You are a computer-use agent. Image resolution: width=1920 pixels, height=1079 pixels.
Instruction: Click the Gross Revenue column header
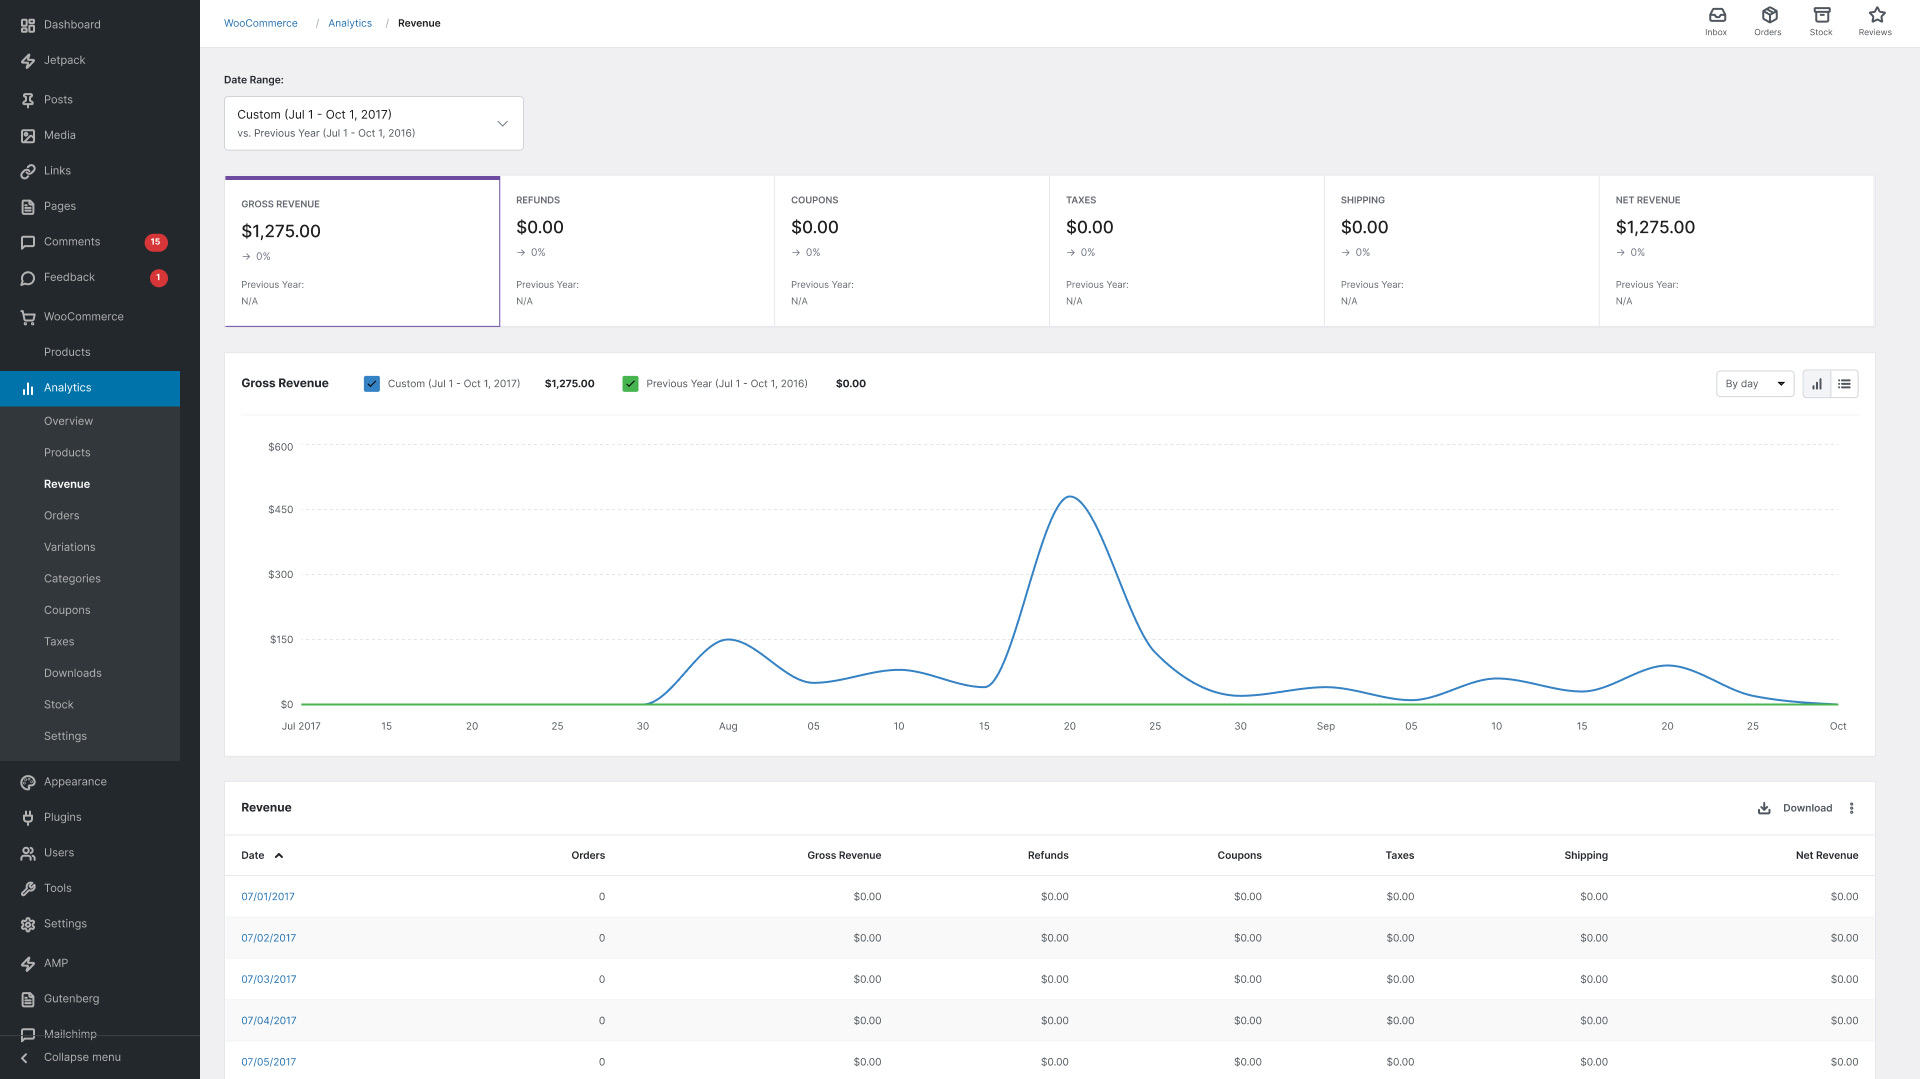[x=844, y=856]
